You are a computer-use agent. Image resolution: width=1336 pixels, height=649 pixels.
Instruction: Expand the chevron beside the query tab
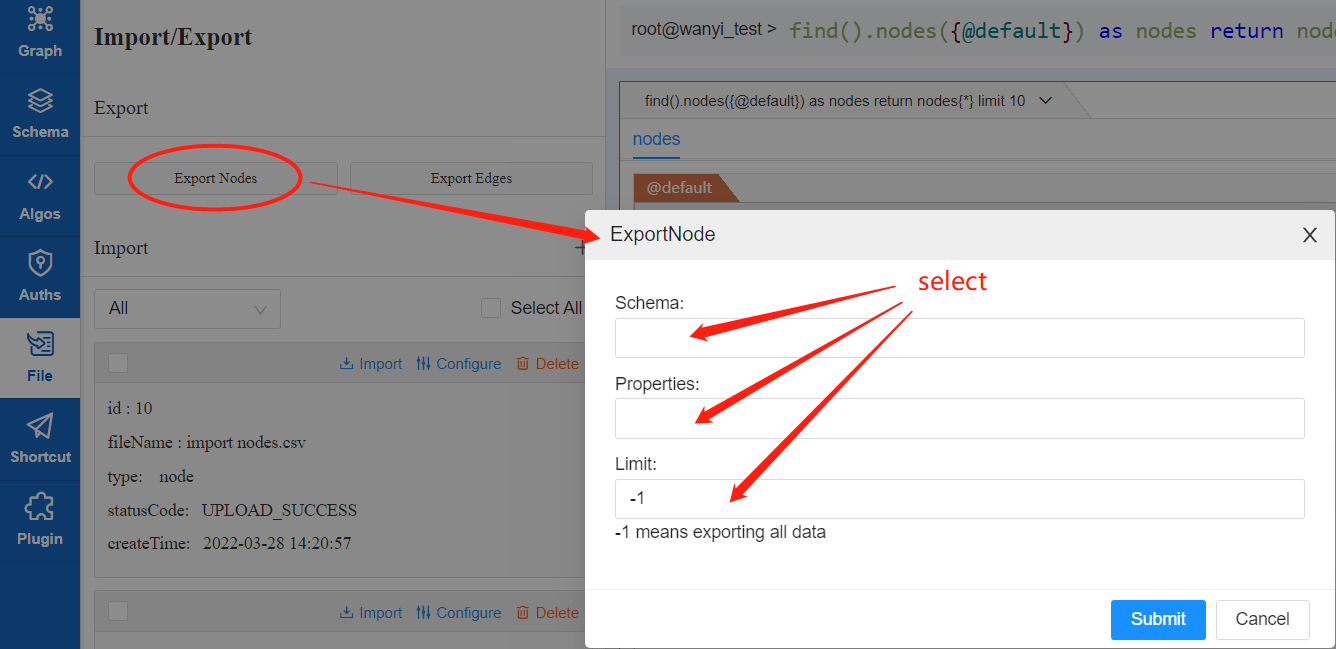[1046, 101]
